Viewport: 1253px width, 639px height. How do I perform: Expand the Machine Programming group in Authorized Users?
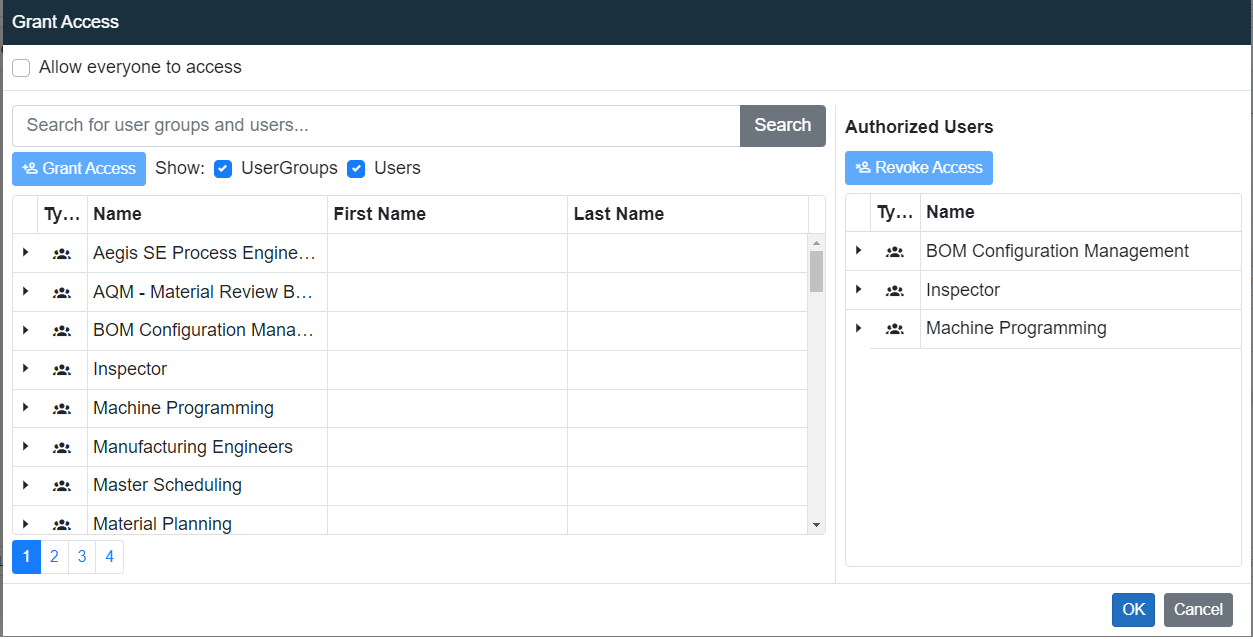[x=858, y=328]
